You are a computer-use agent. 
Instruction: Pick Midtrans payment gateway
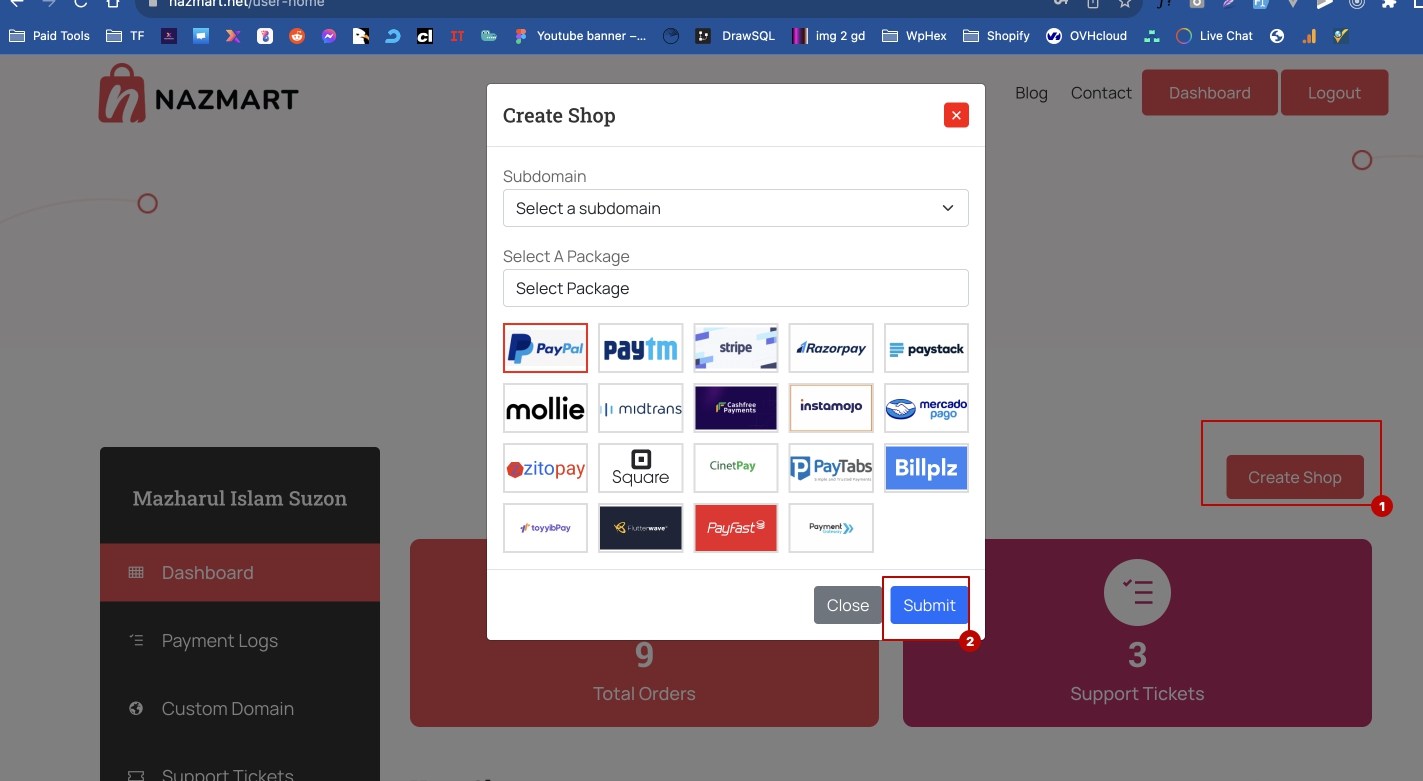(640, 408)
